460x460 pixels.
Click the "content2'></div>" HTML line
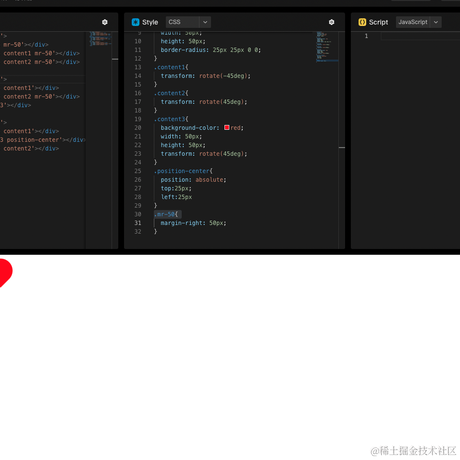[x=31, y=148]
